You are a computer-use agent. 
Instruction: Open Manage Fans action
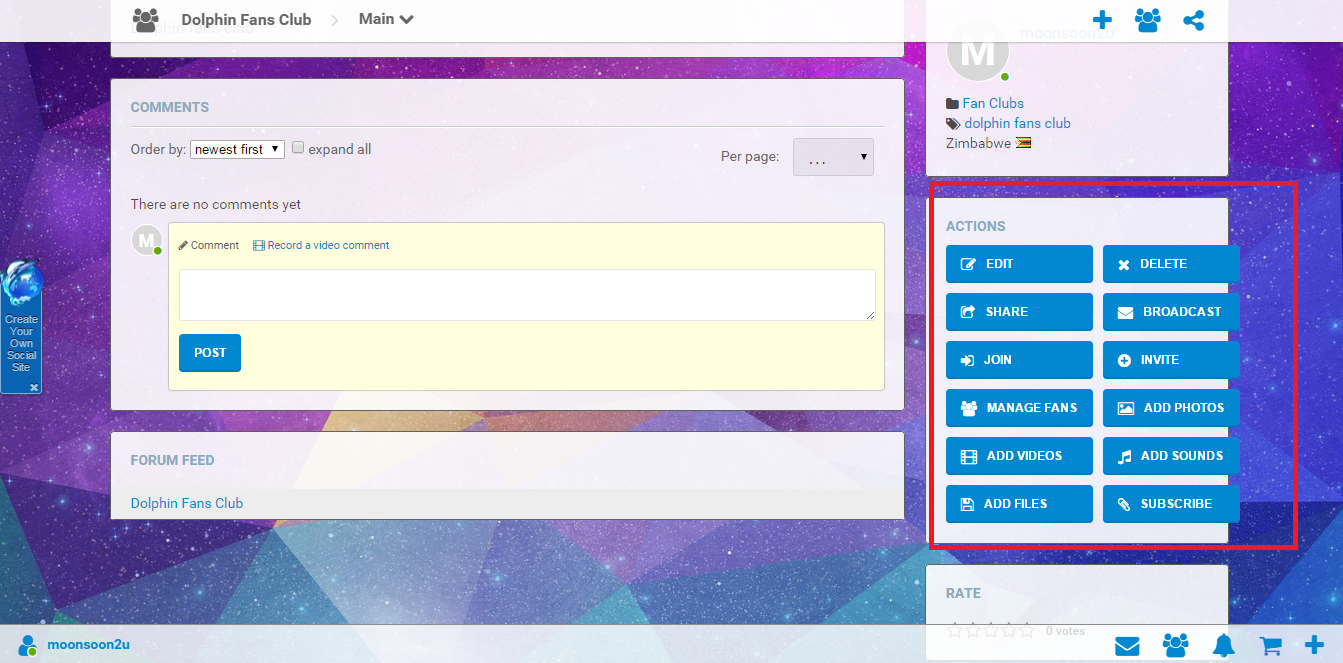click(x=1019, y=408)
